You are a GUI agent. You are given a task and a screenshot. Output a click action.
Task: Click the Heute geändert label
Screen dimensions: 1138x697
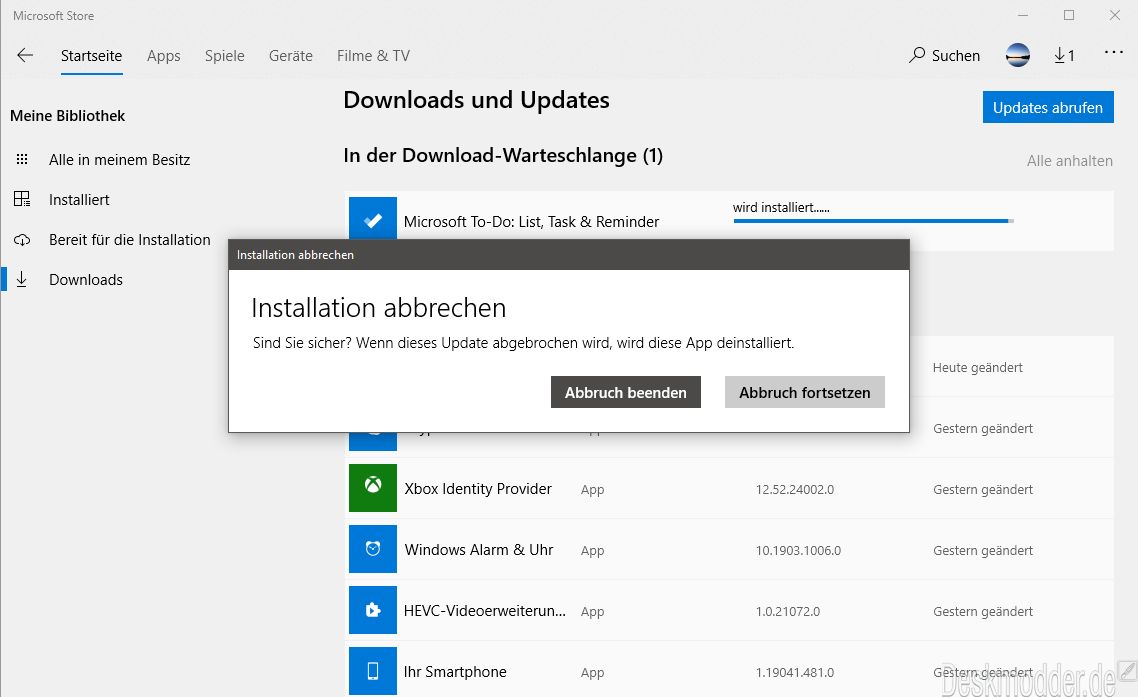coord(978,367)
